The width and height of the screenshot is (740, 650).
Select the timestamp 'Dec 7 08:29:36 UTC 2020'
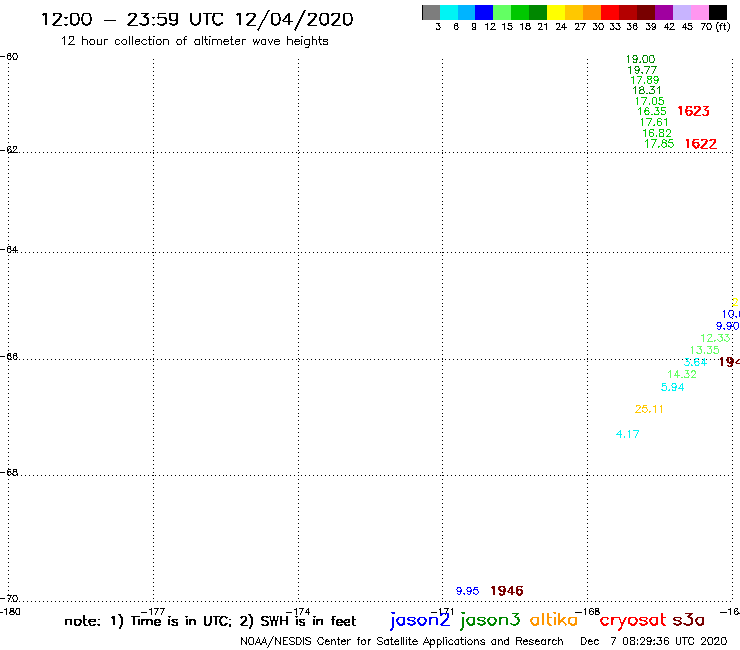(x=654, y=642)
